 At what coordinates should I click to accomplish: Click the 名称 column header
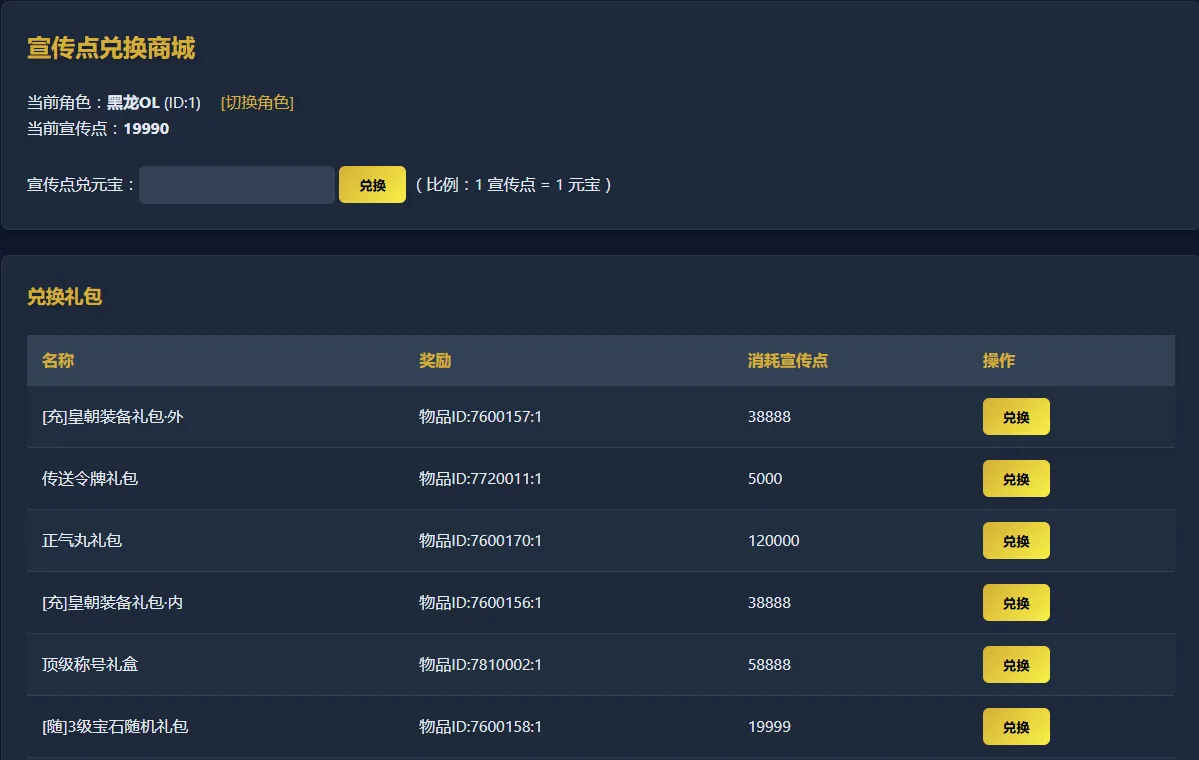(x=58, y=361)
